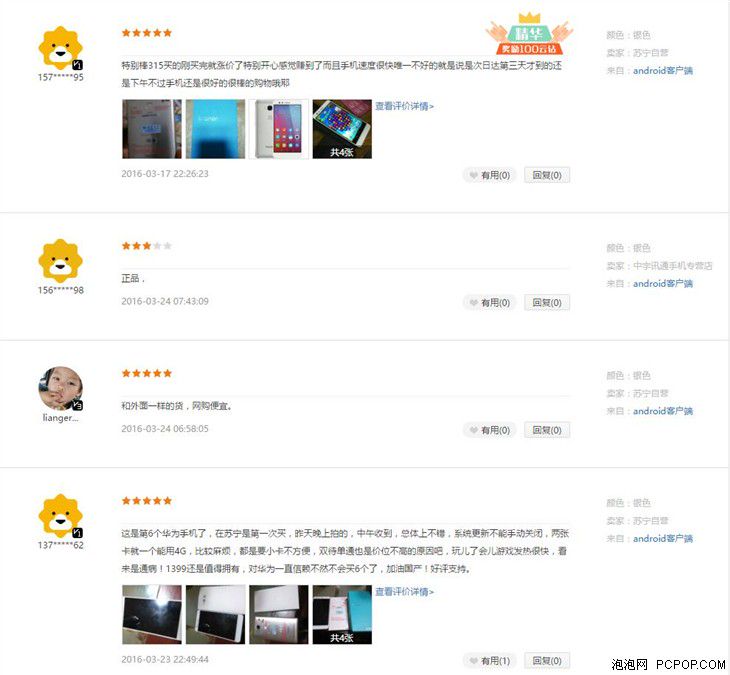730x675 pixels.
Task: Click 回复(0) under the lianger review
Action: point(547,430)
